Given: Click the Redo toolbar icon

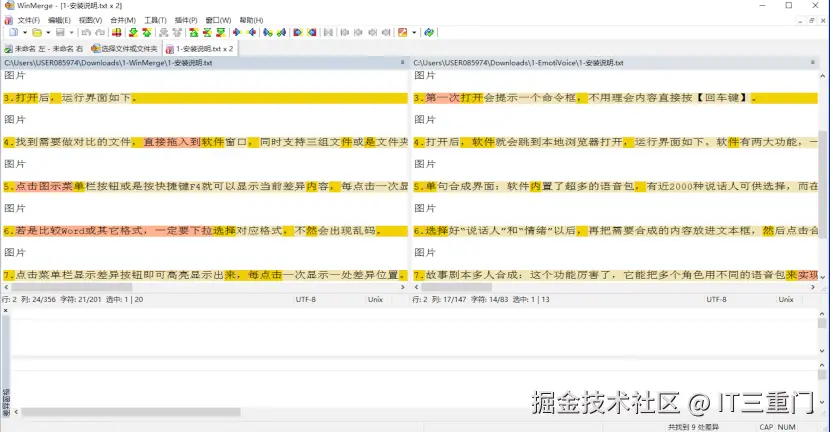Looking at the screenshot, I should coord(100,32).
